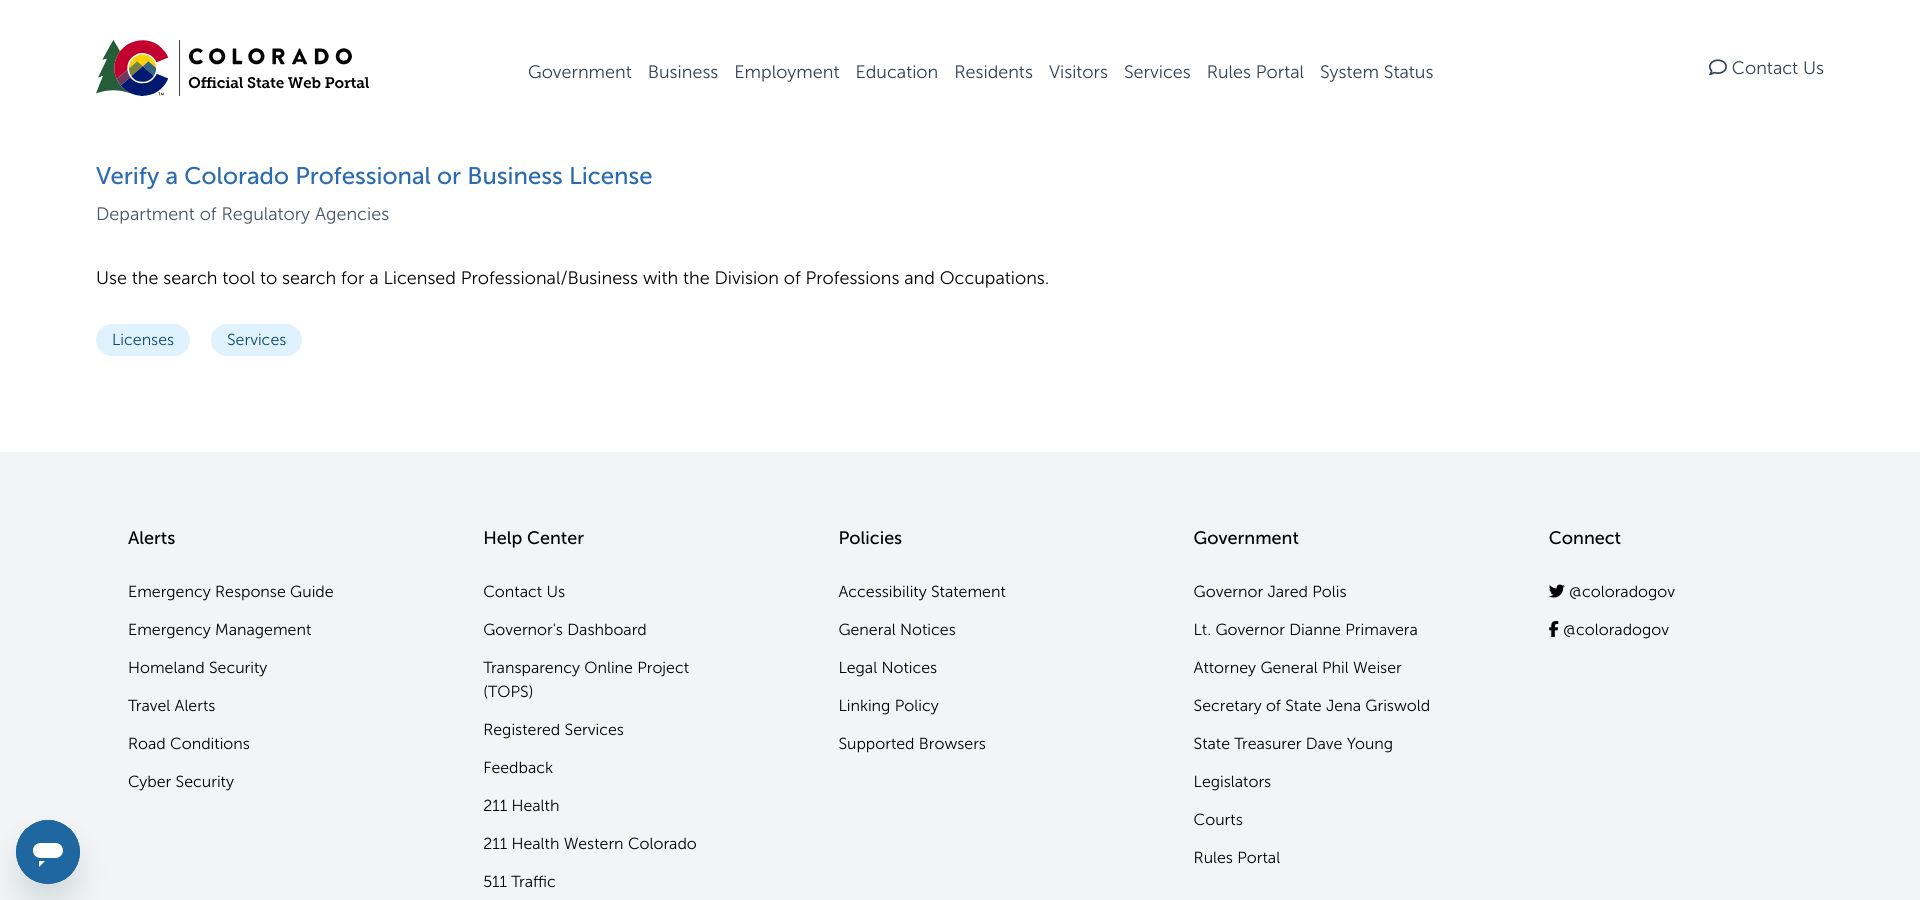
Task: Go to the Governor's Dashboard link
Action: pyautogui.click(x=565, y=630)
